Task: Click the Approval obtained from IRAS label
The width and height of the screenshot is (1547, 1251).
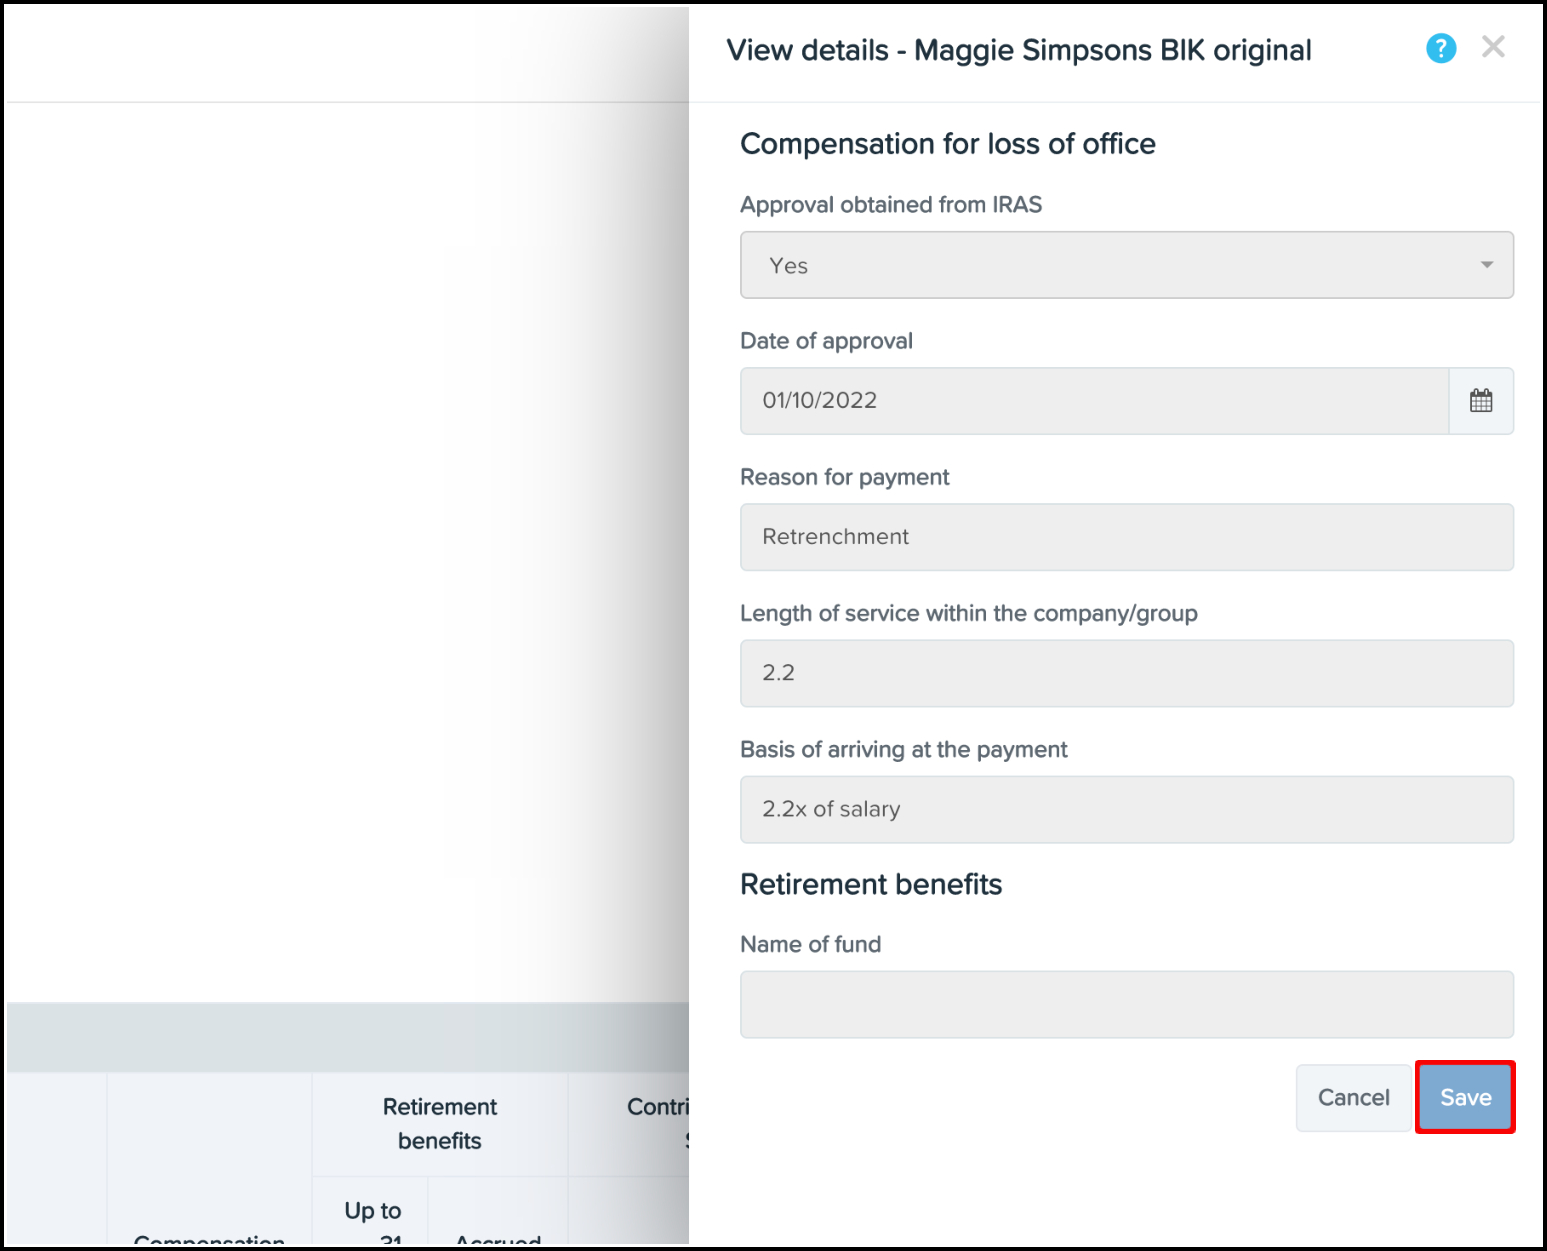Action: 890,205
